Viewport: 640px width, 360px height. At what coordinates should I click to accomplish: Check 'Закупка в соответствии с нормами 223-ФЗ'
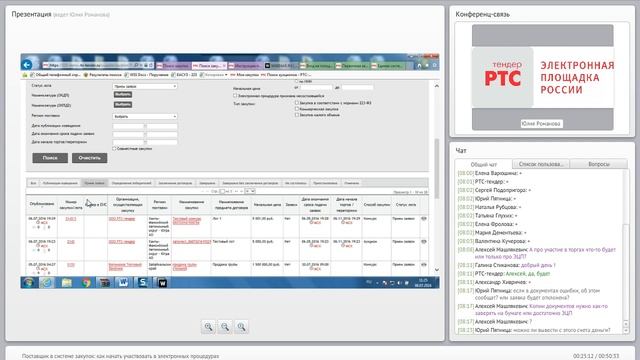(x=297, y=103)
